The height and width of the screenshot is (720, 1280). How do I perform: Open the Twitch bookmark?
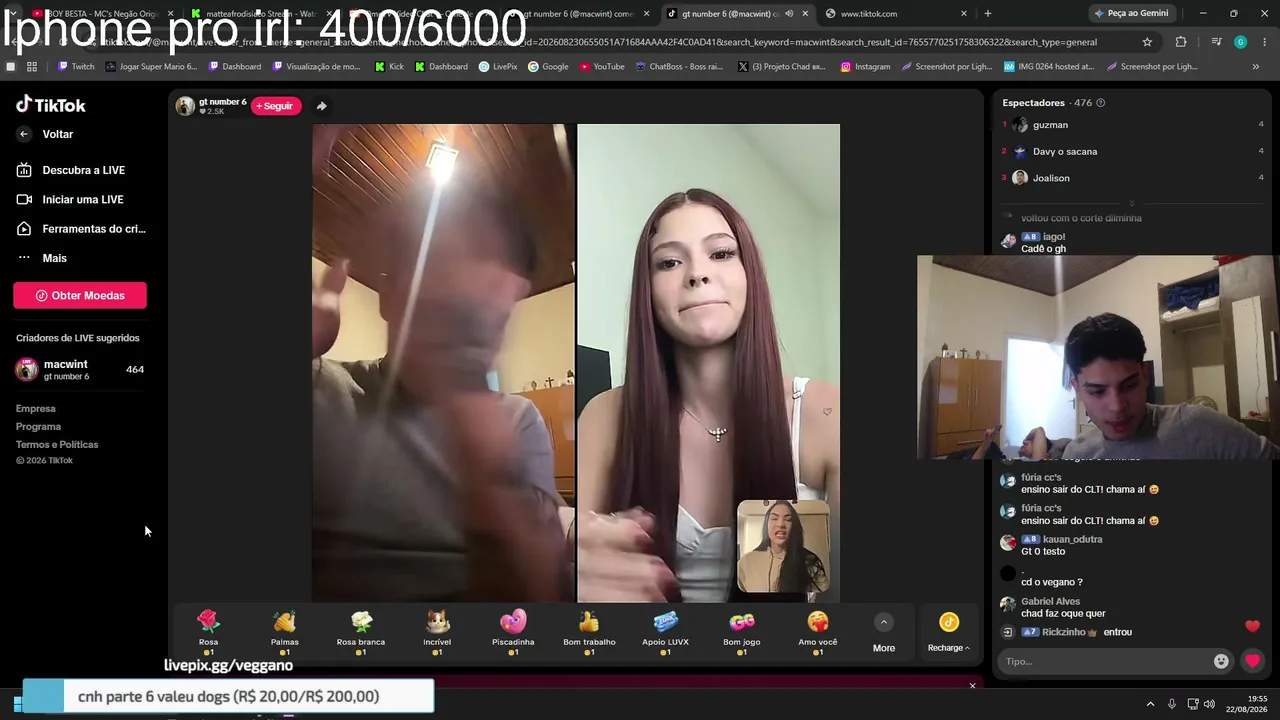pyautogui.click(x=76, y=67)
